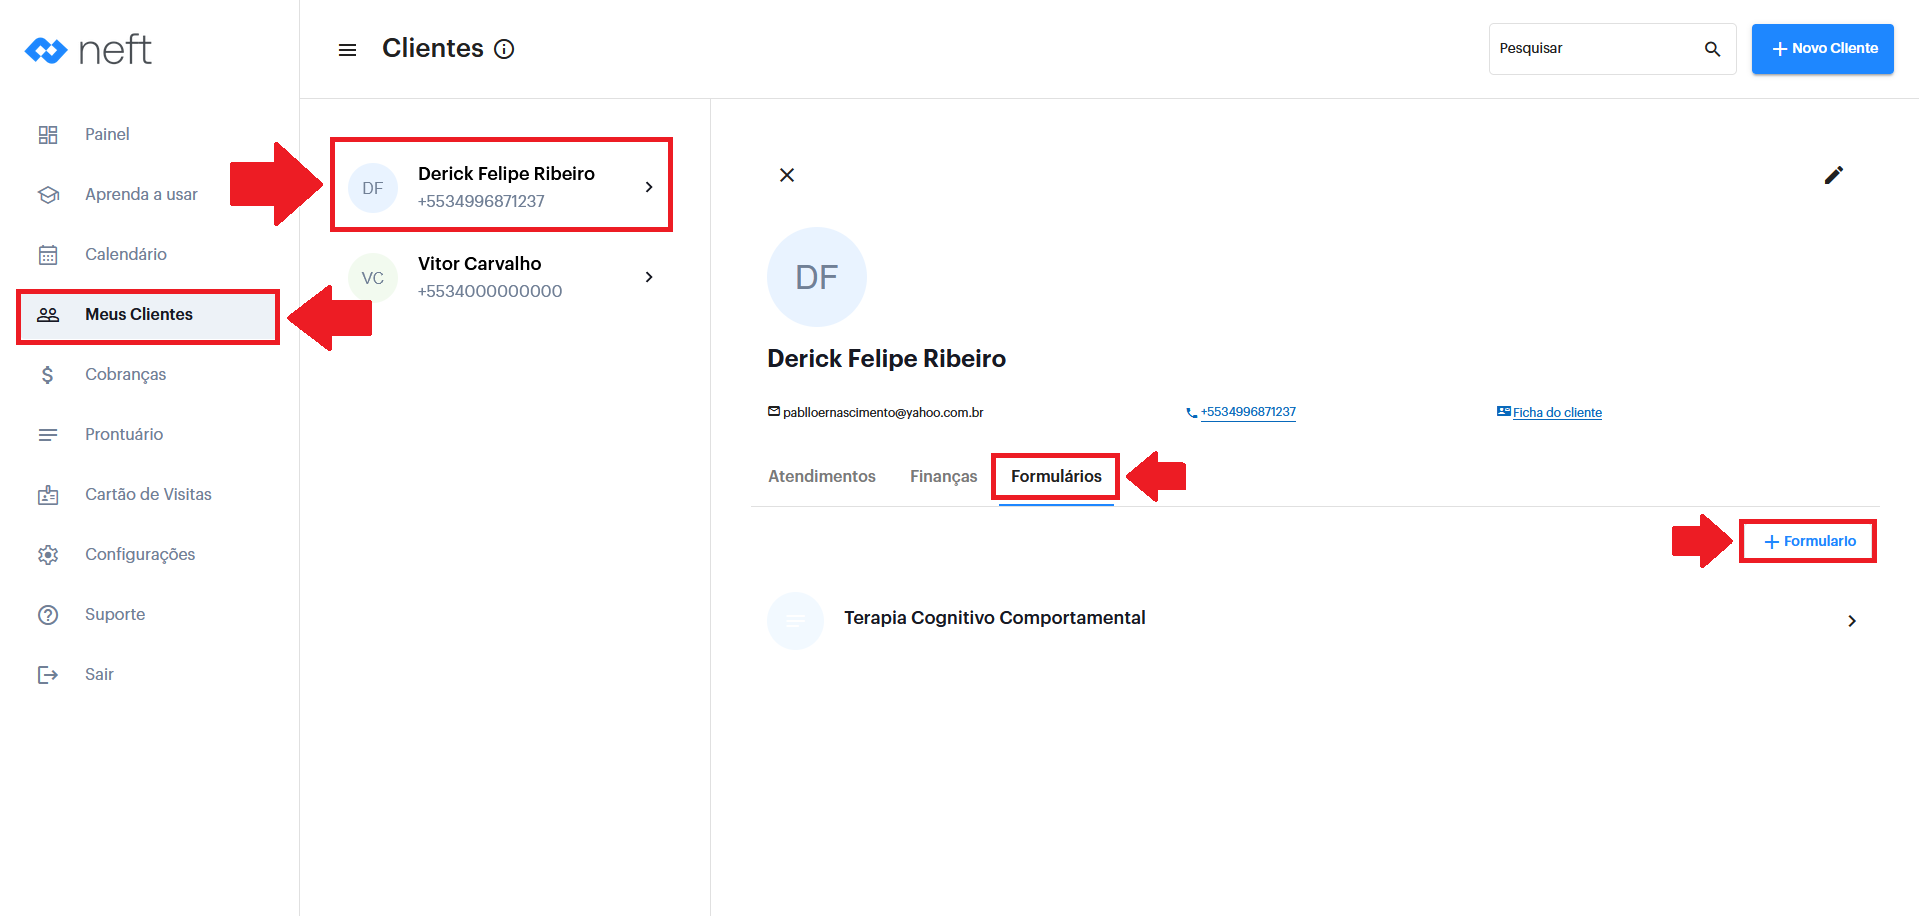Image resolution: width=1919 pixels, height=916 pixels.
Task: Click the client phone number link
Action: pyautogui.click(x=1247, y=412)
